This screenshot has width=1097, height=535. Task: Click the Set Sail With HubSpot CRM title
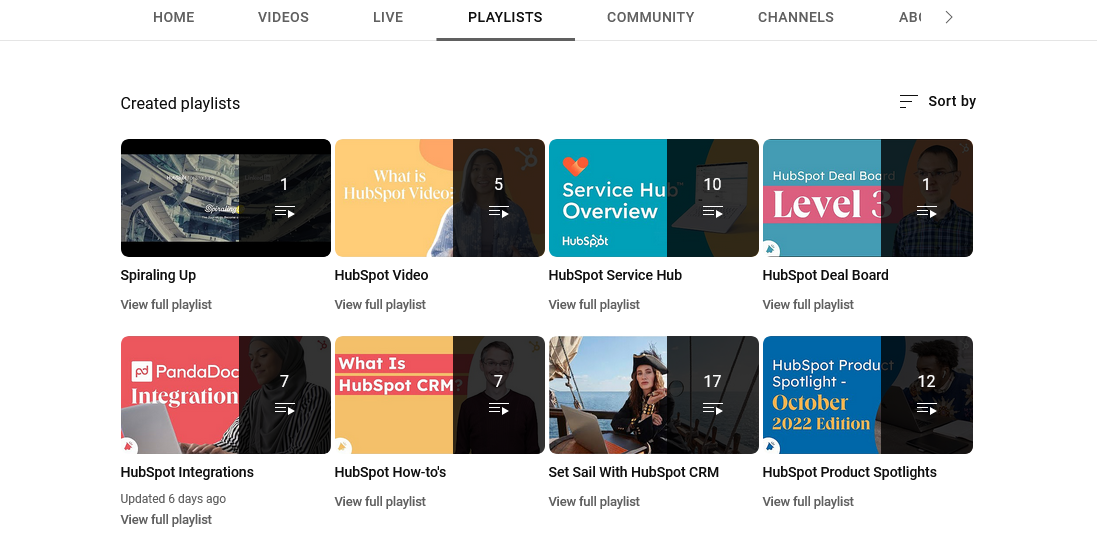tap(634, 473)
